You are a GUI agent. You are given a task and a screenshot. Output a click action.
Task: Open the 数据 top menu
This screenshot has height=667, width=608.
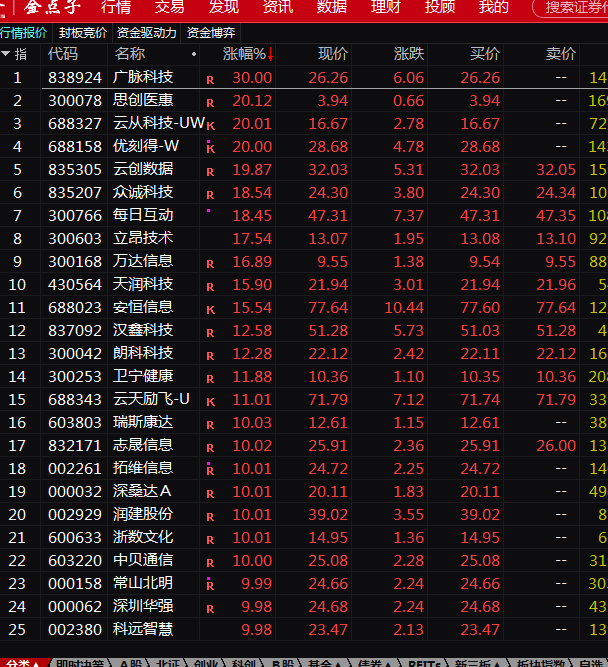pos(331,7)
